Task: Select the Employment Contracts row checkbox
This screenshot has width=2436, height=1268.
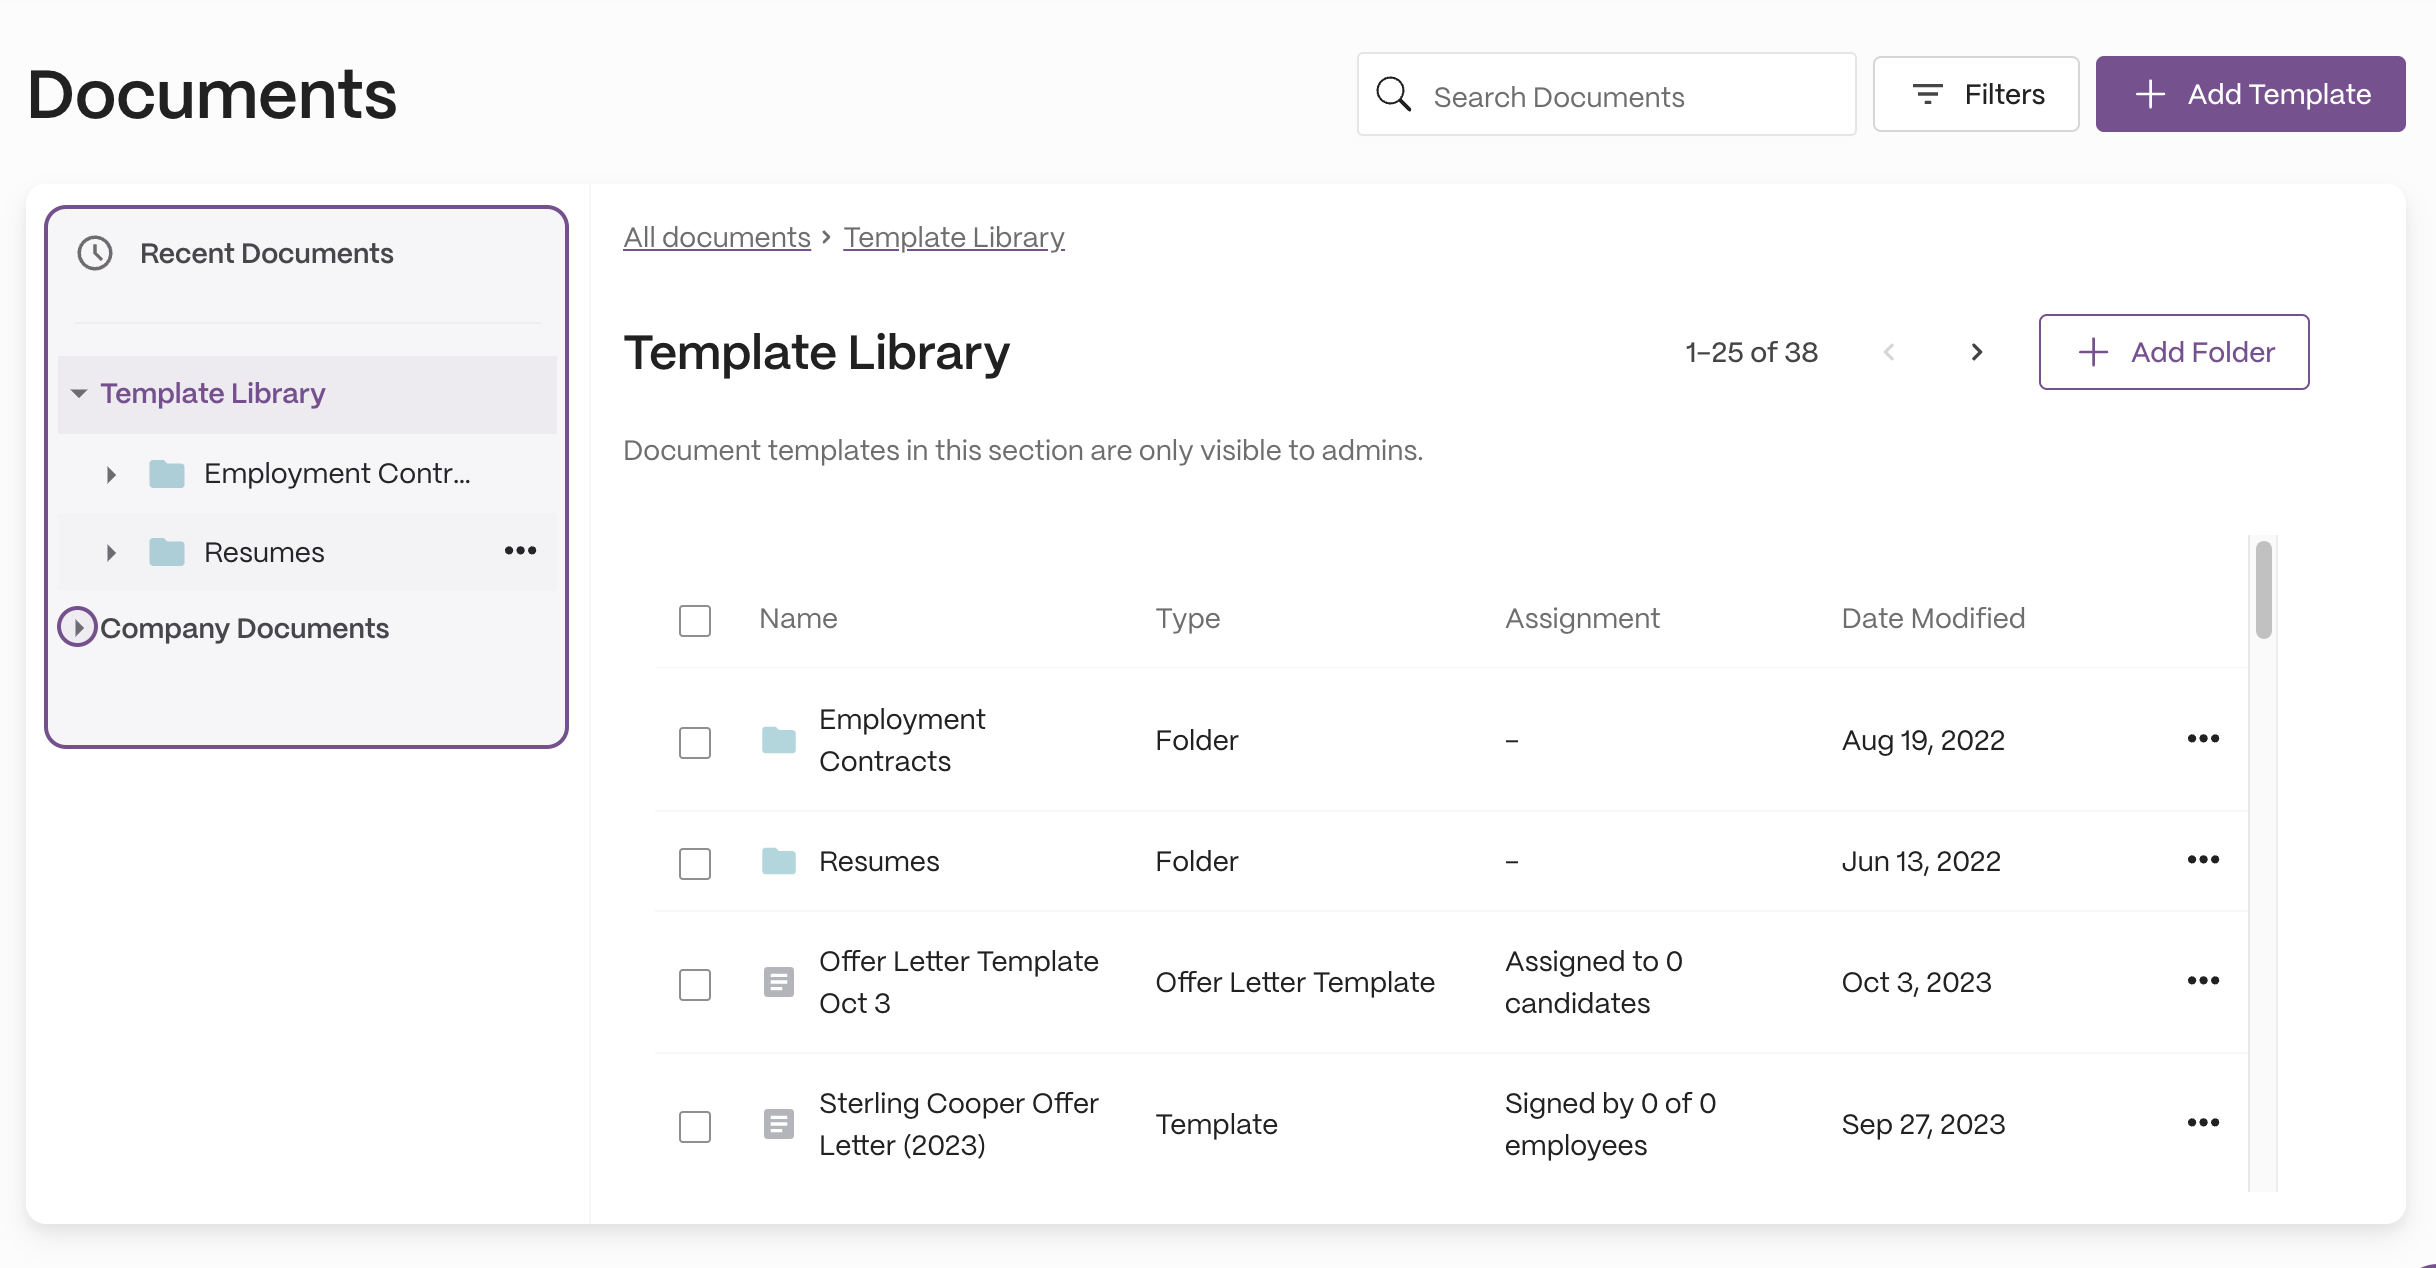Action: click(x=695, y=741)
